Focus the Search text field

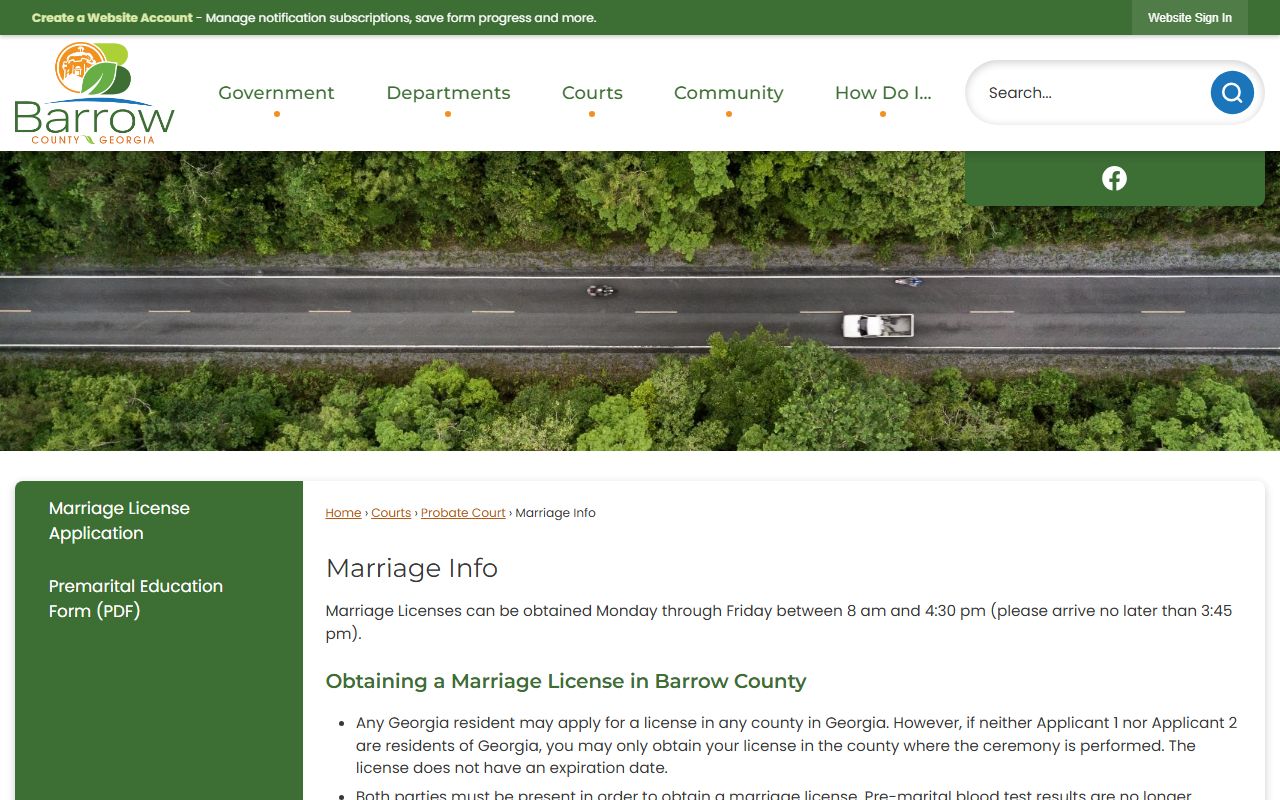click(x=1090, y=93)
